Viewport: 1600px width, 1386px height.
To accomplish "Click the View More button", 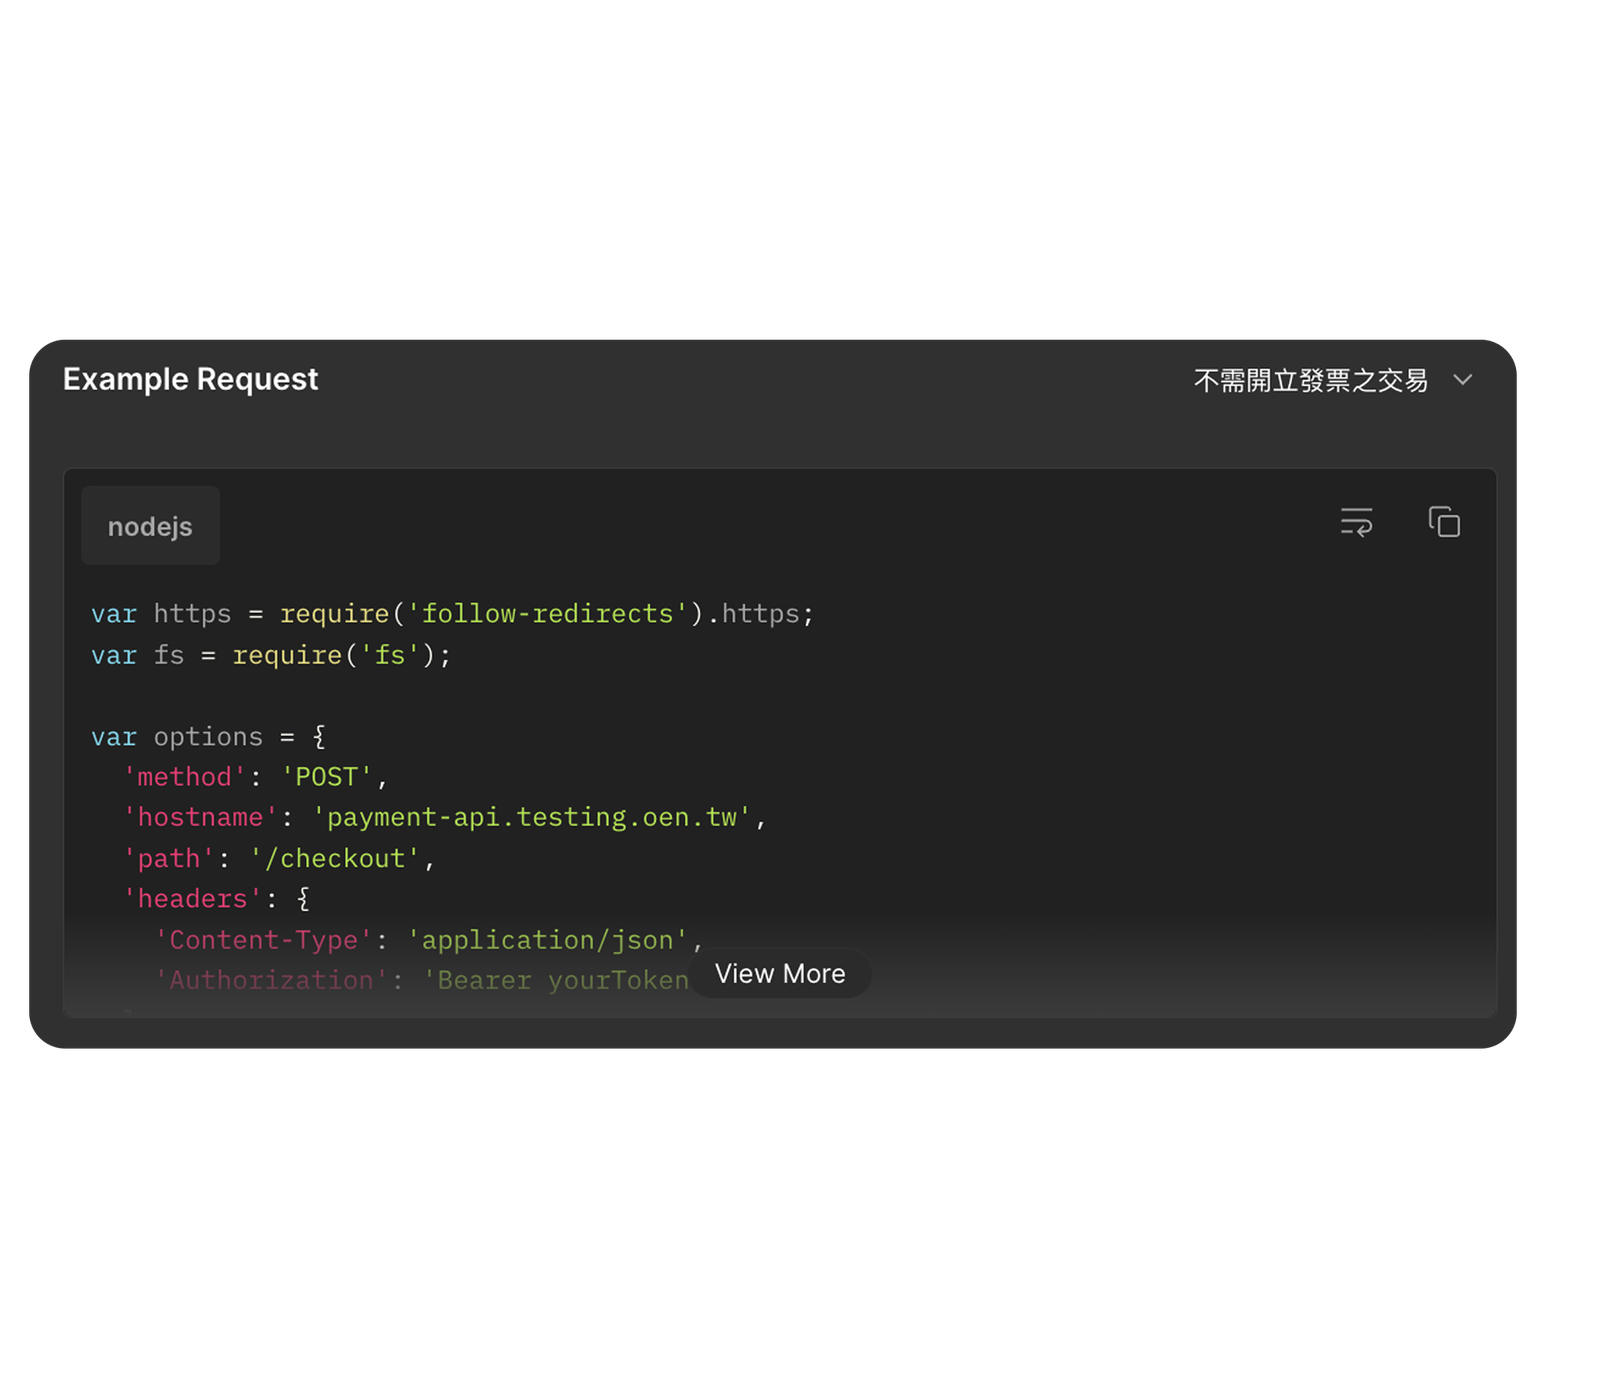I will [x=780, y=973].
